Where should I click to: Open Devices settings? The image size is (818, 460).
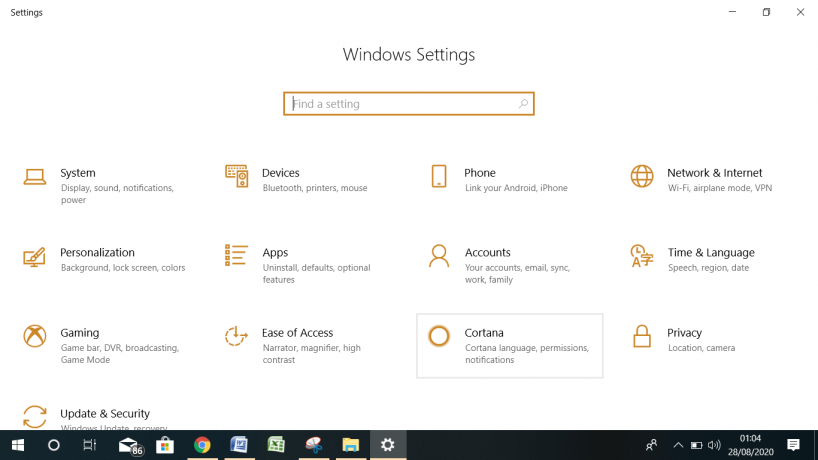point(280,174)
